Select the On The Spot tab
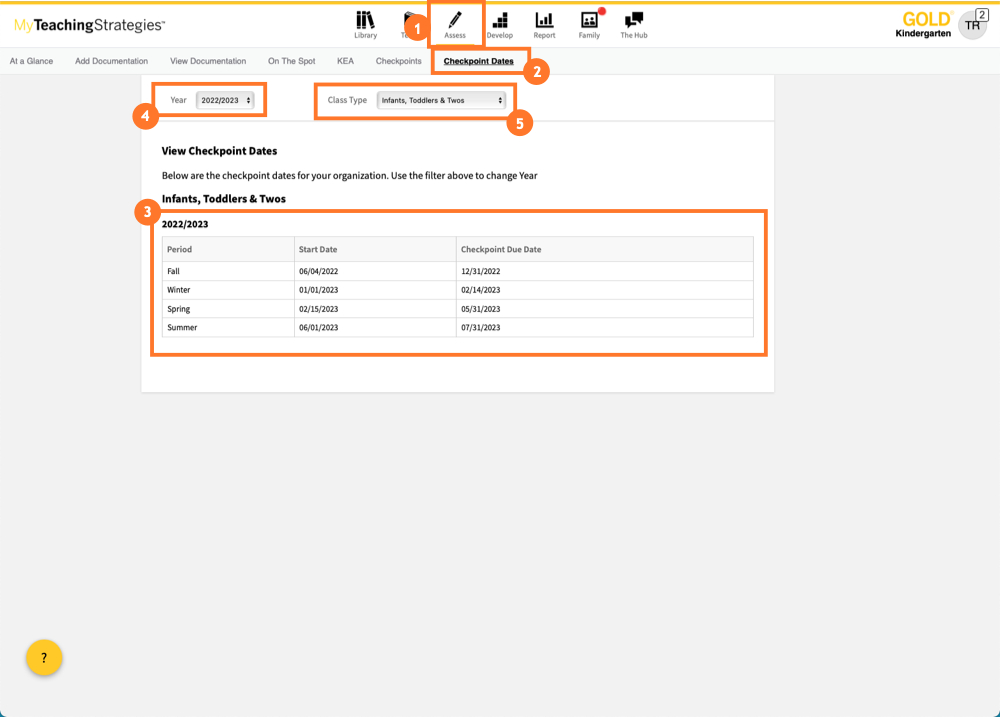The width and height of the screenshot is (1000, 717). [x=291, y=61]
